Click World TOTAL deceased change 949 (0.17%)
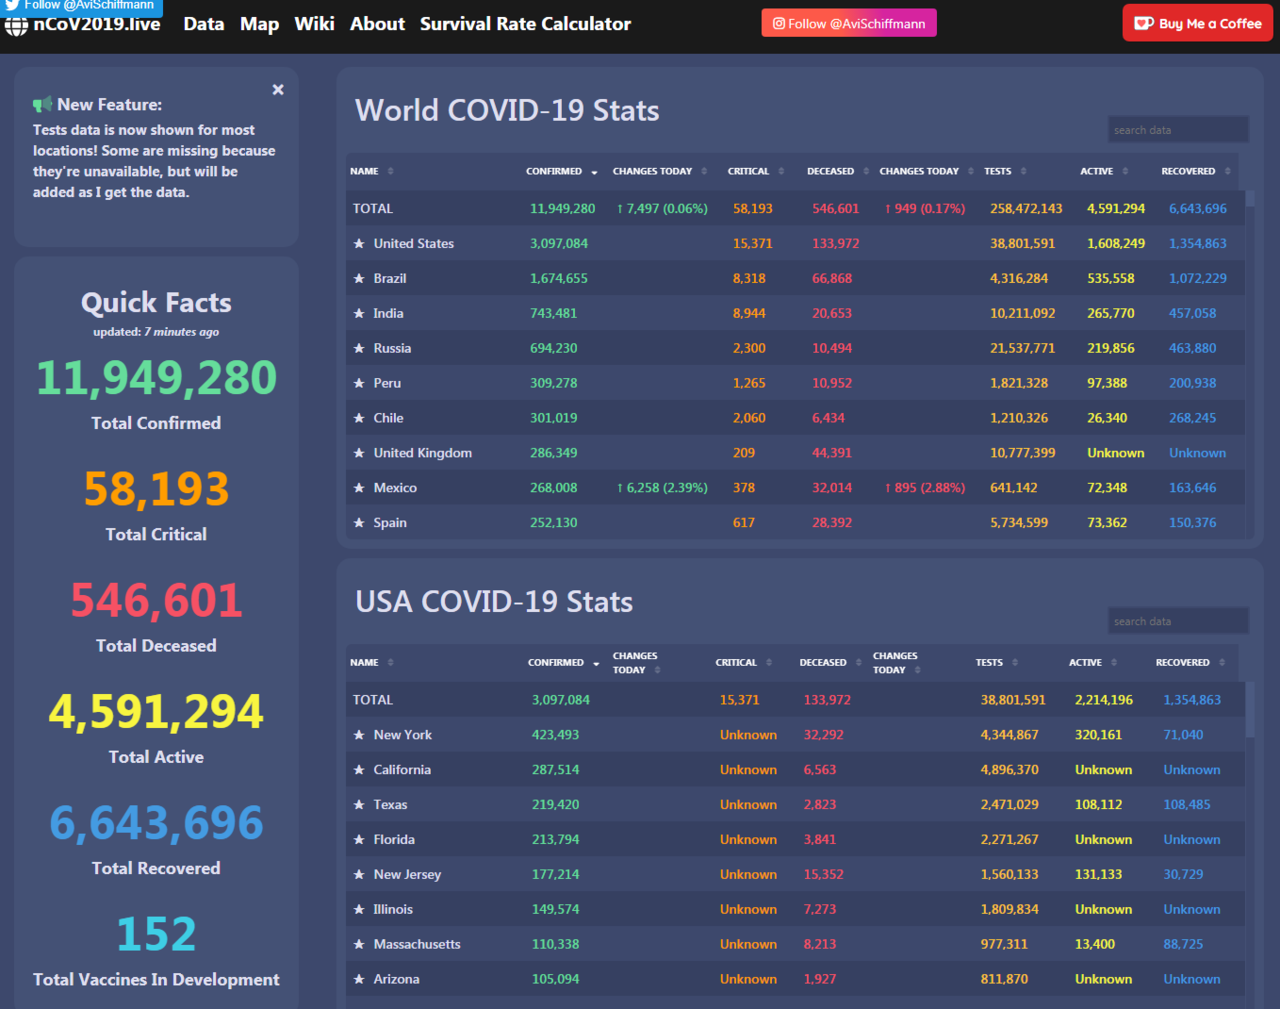1280x1009 pixels. [925, 209]
